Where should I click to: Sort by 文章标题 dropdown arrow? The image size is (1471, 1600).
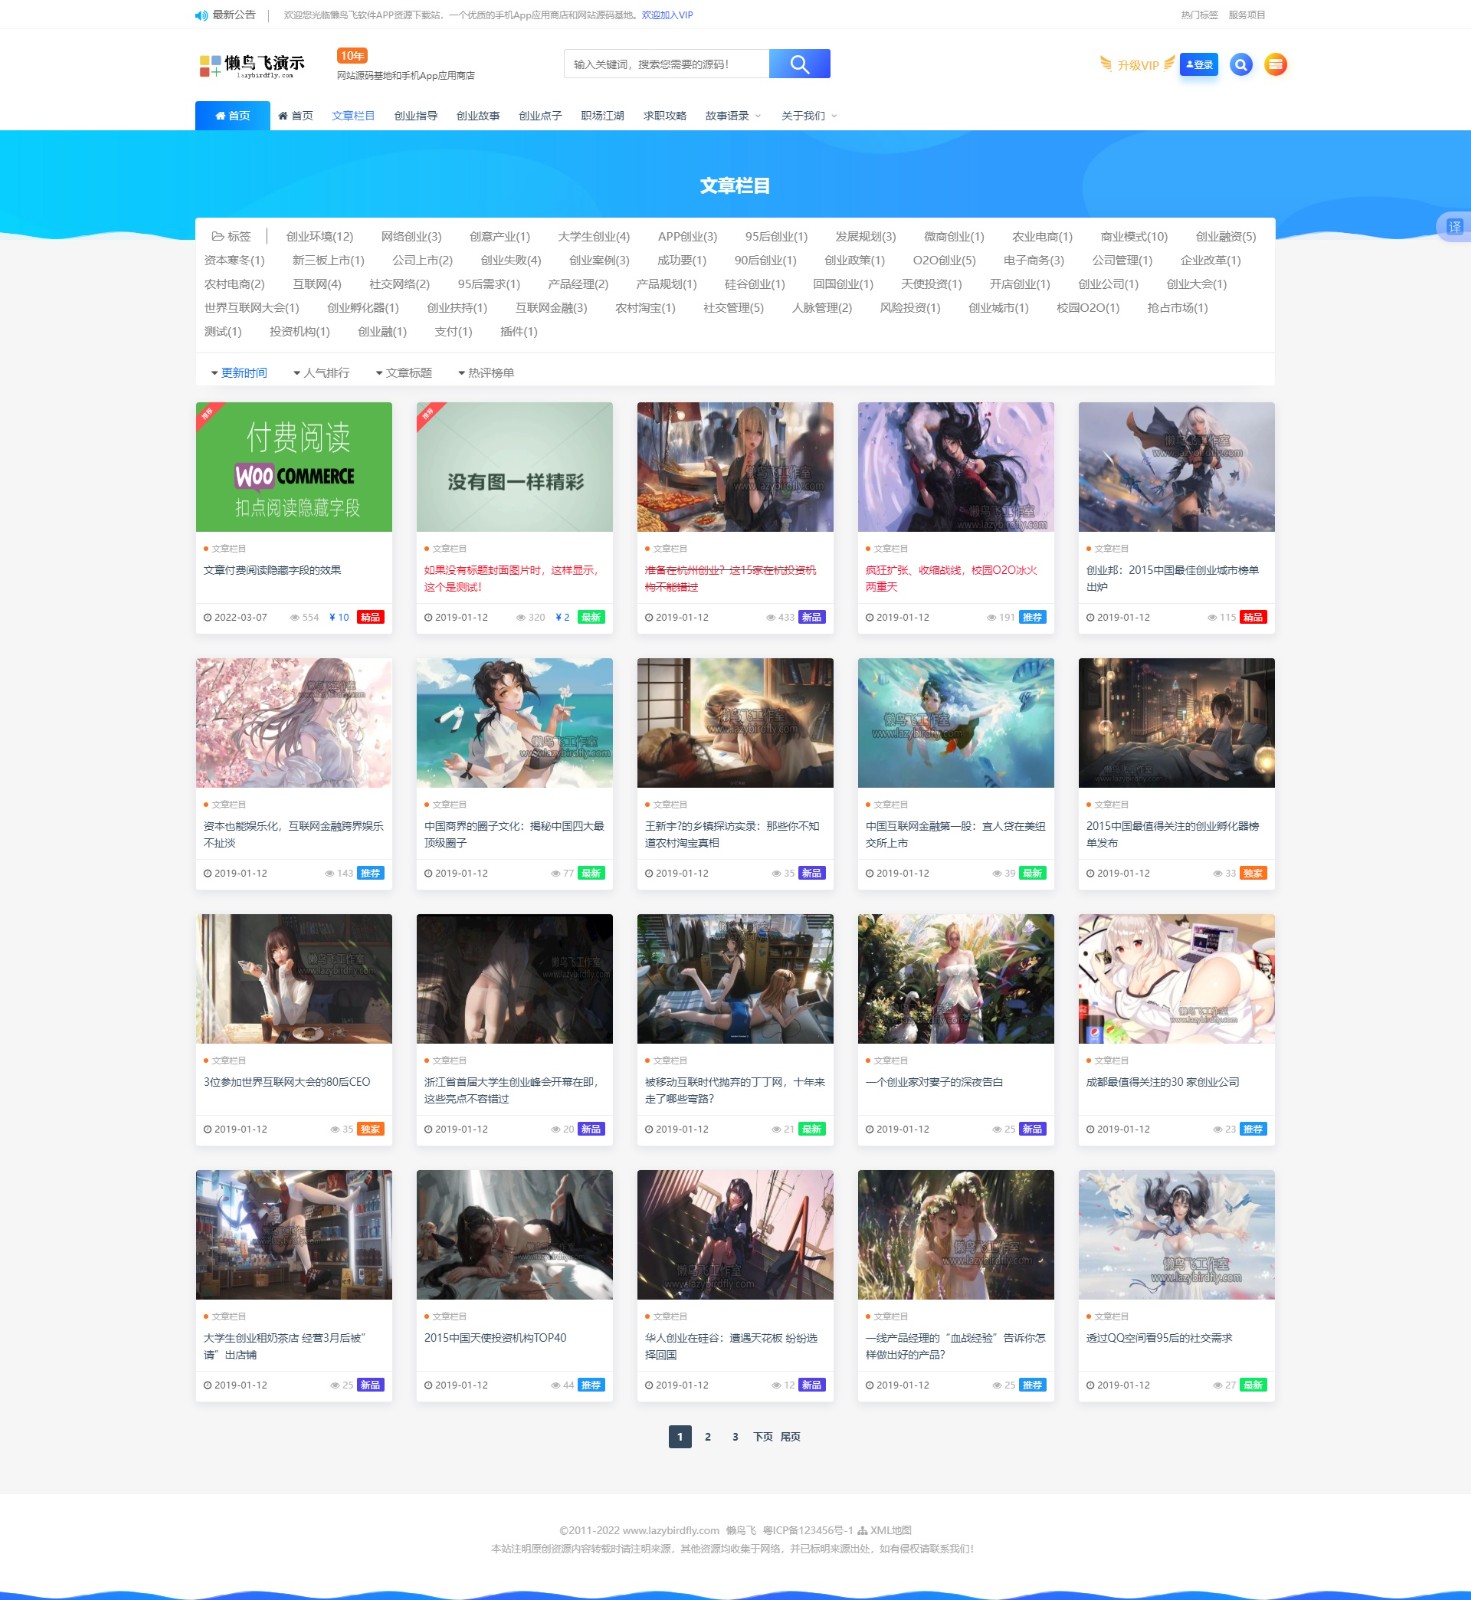point(379,373)
